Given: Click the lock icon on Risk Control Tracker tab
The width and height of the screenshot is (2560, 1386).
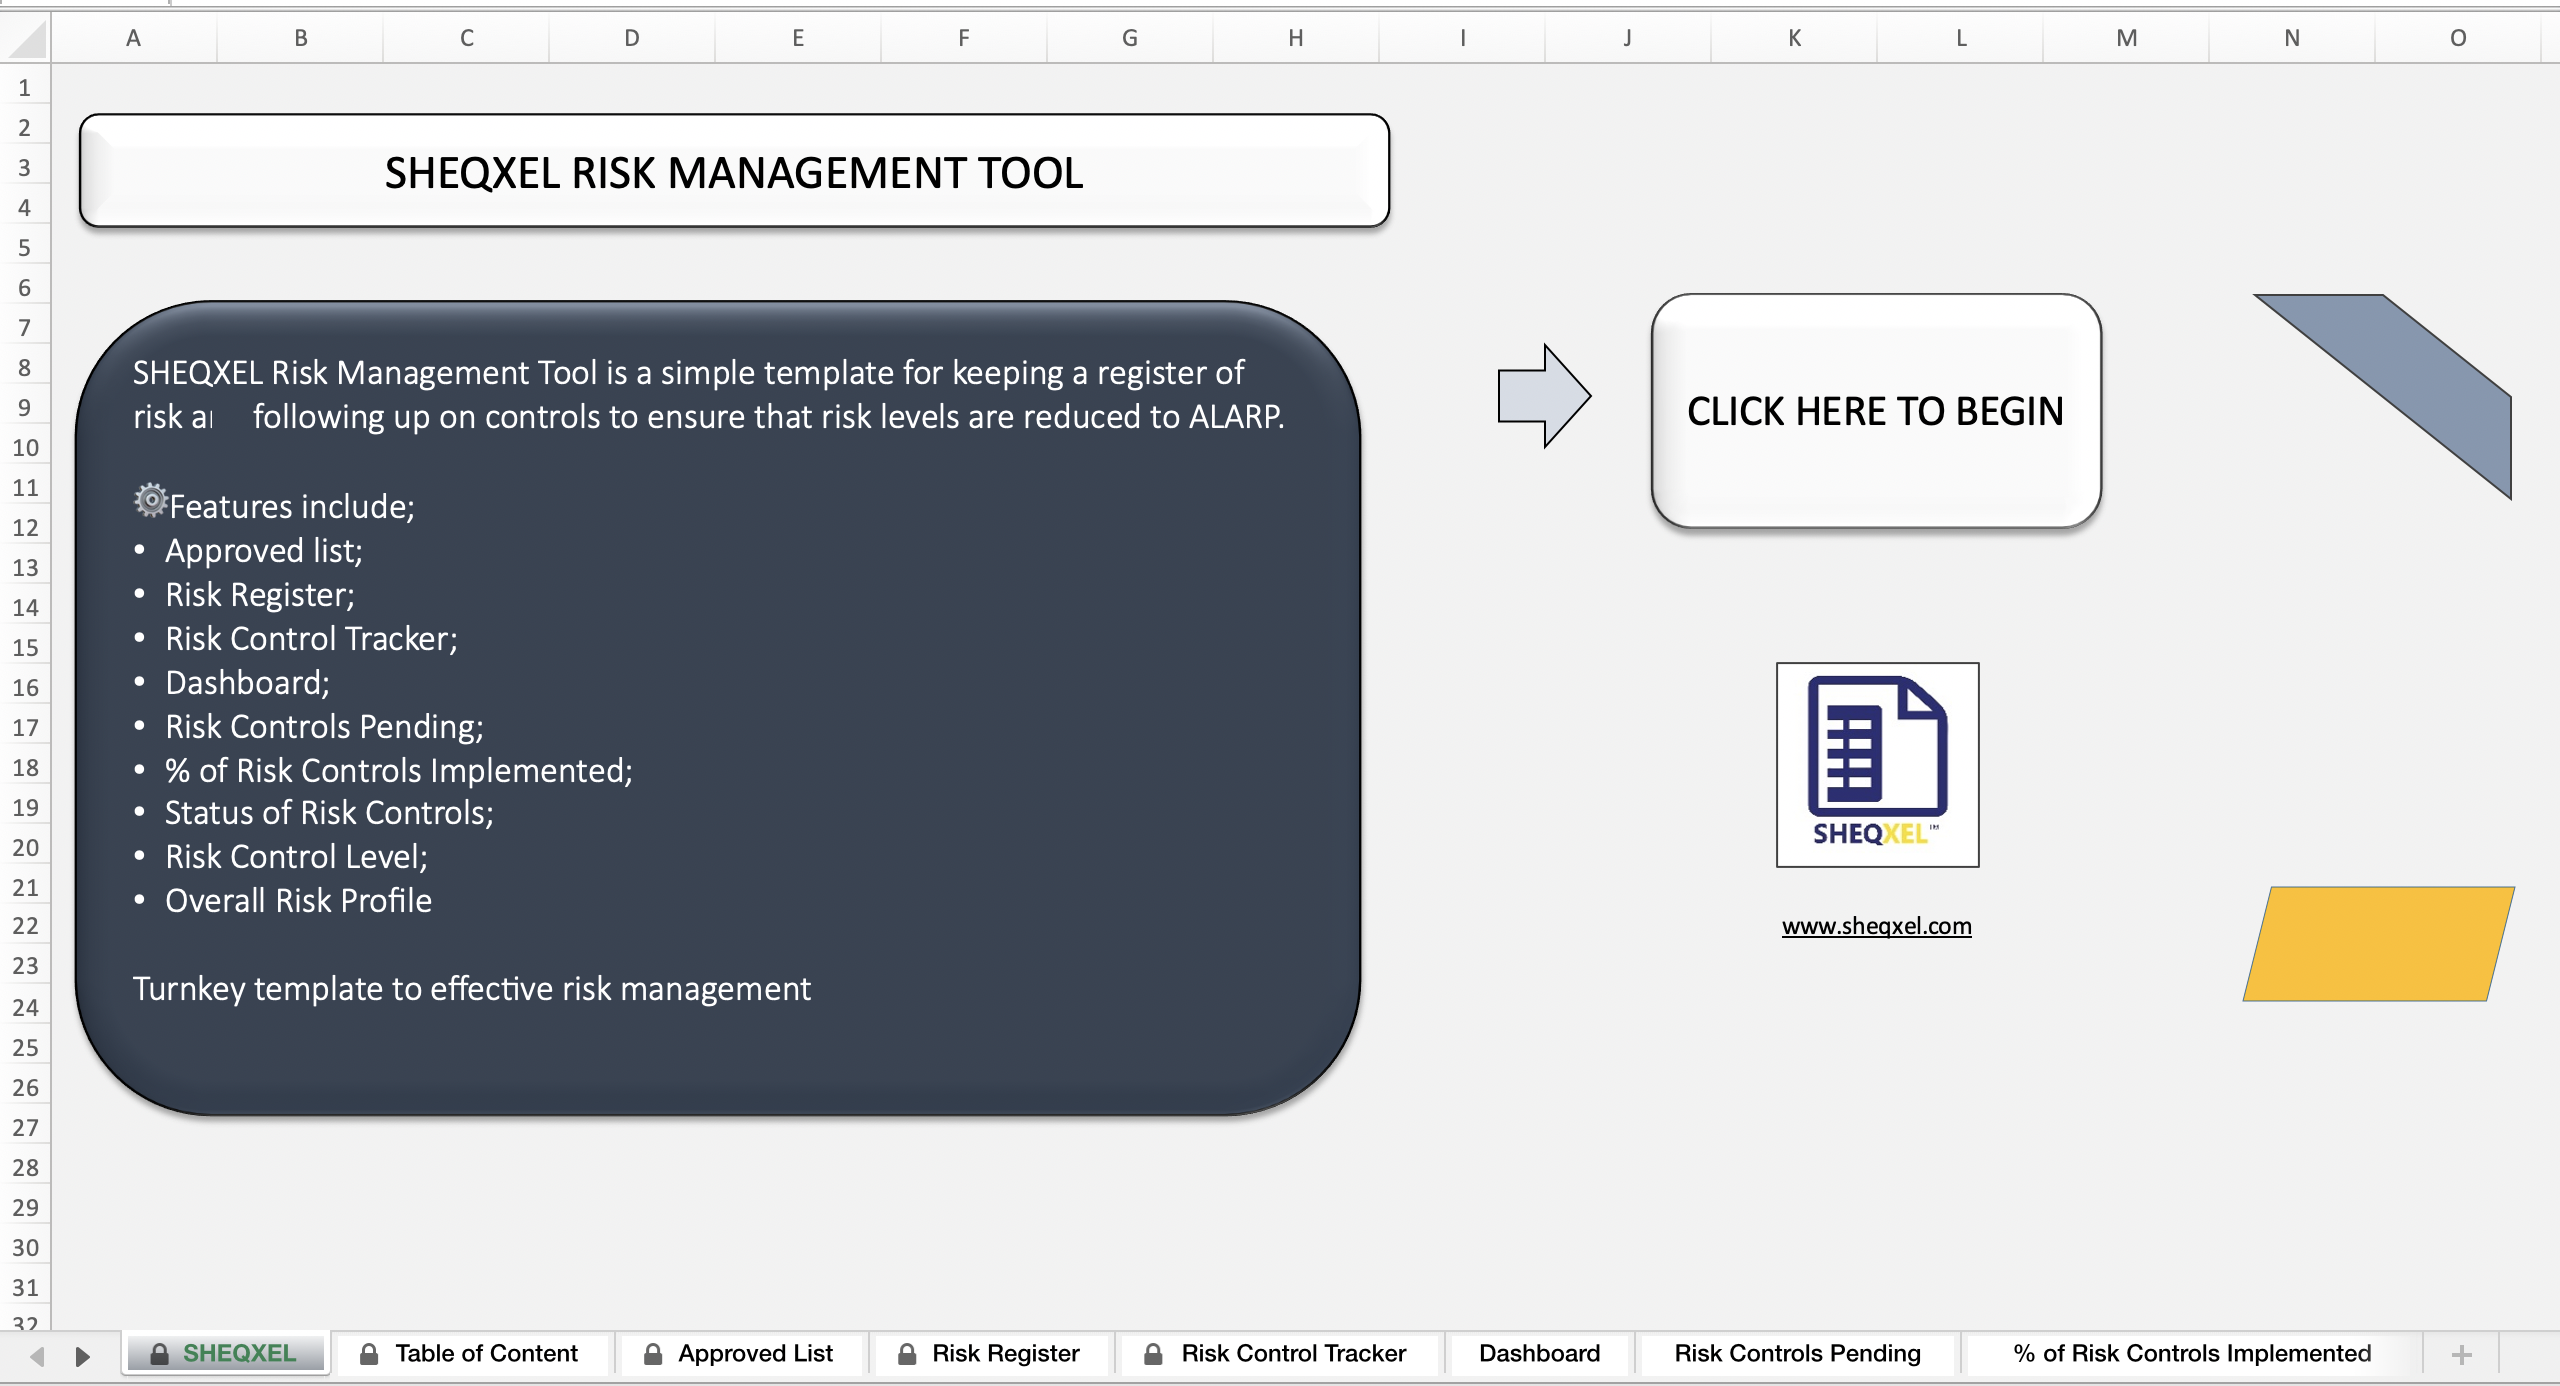Looking at the screenshot, I should (1152, 1354).
